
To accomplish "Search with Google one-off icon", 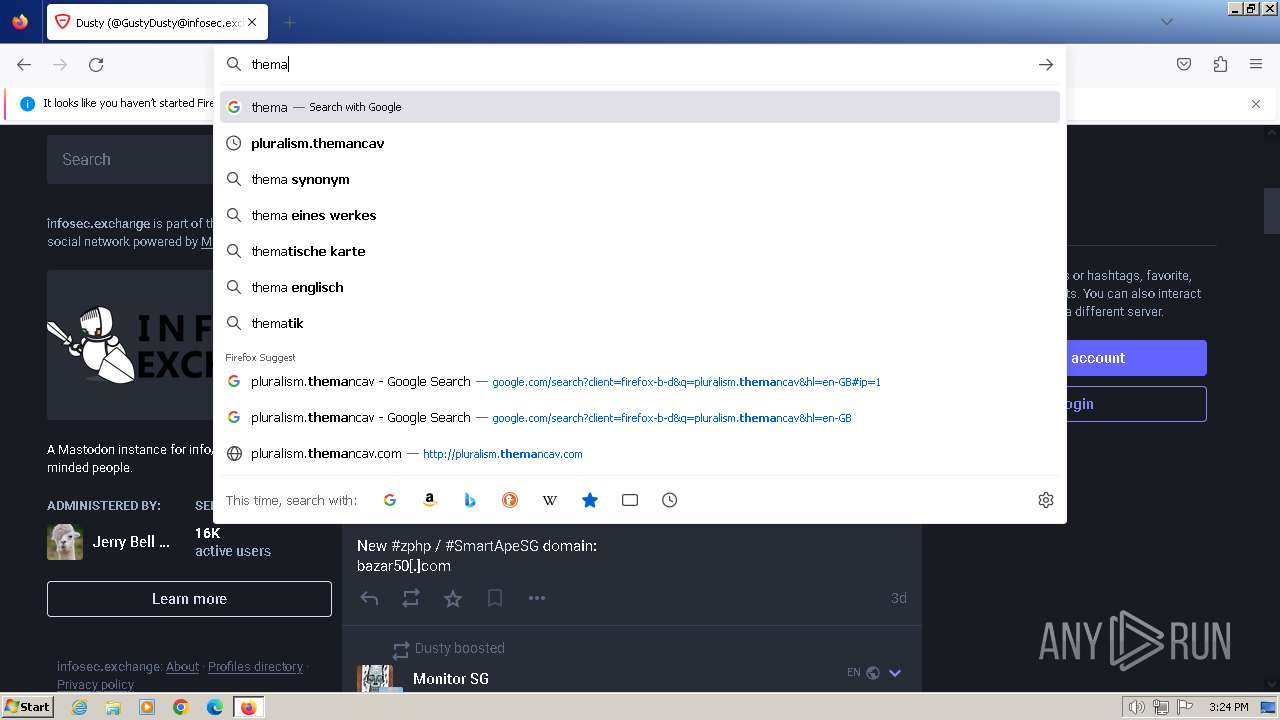I will point(390,500).
